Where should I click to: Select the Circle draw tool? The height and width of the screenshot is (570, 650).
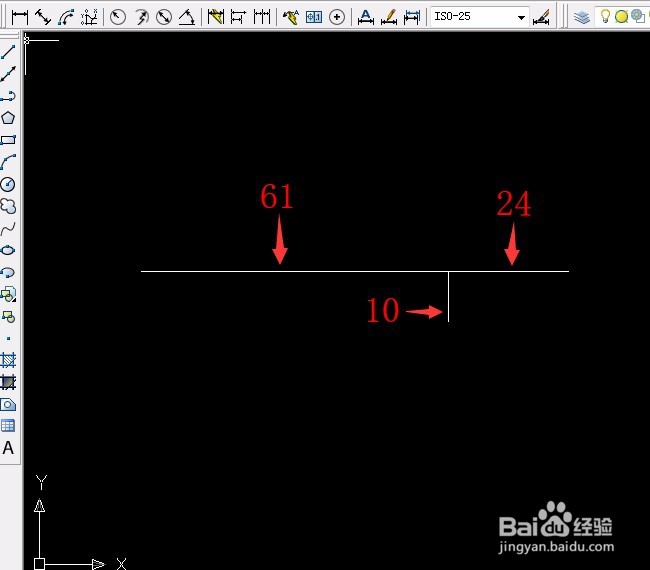click(8, 184)
